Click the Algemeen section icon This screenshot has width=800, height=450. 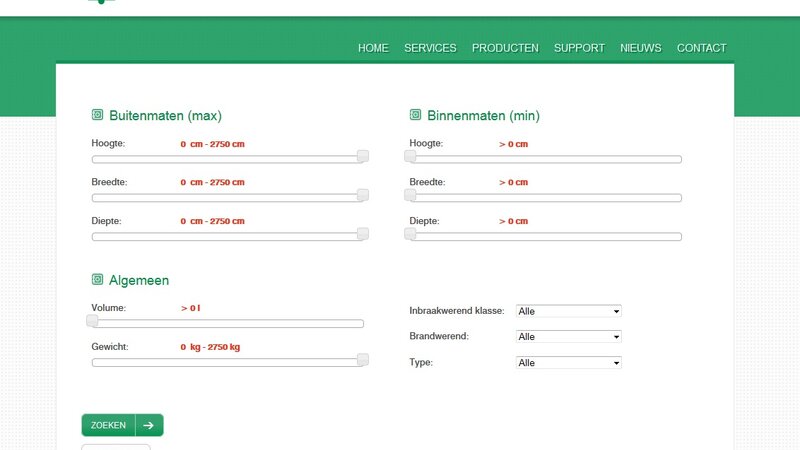(98, 280)
